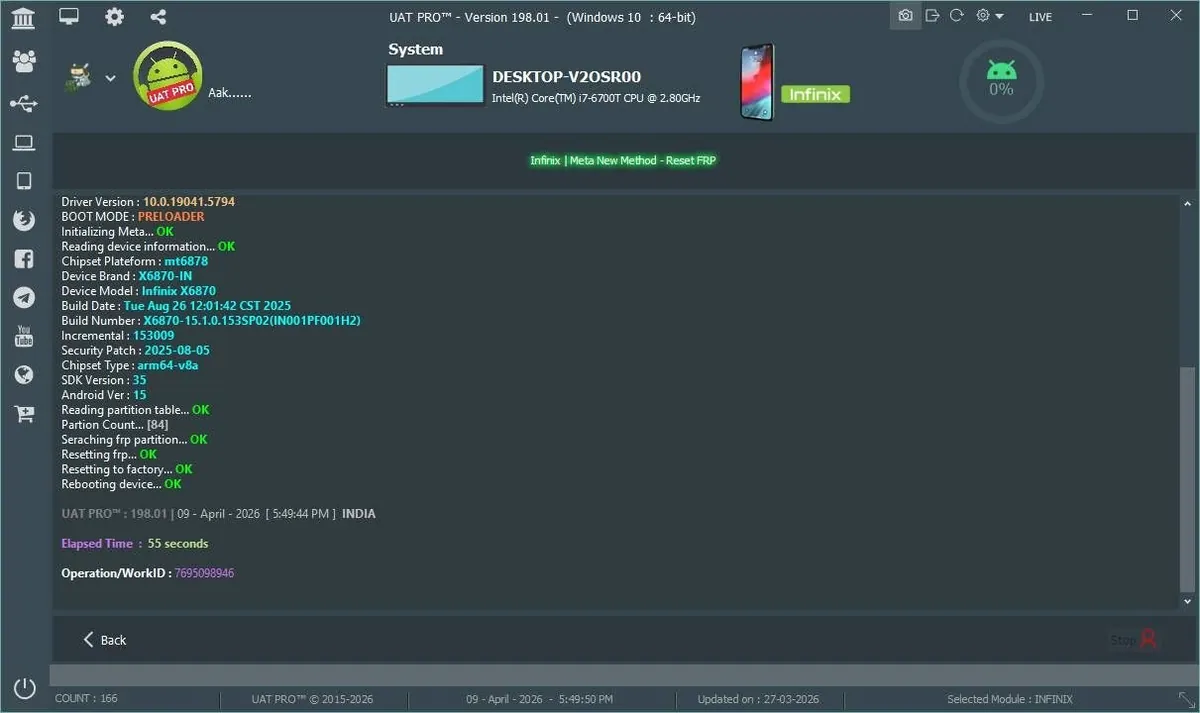Click the 'Infinix X6870' device model value

click(x=178, y=291)
